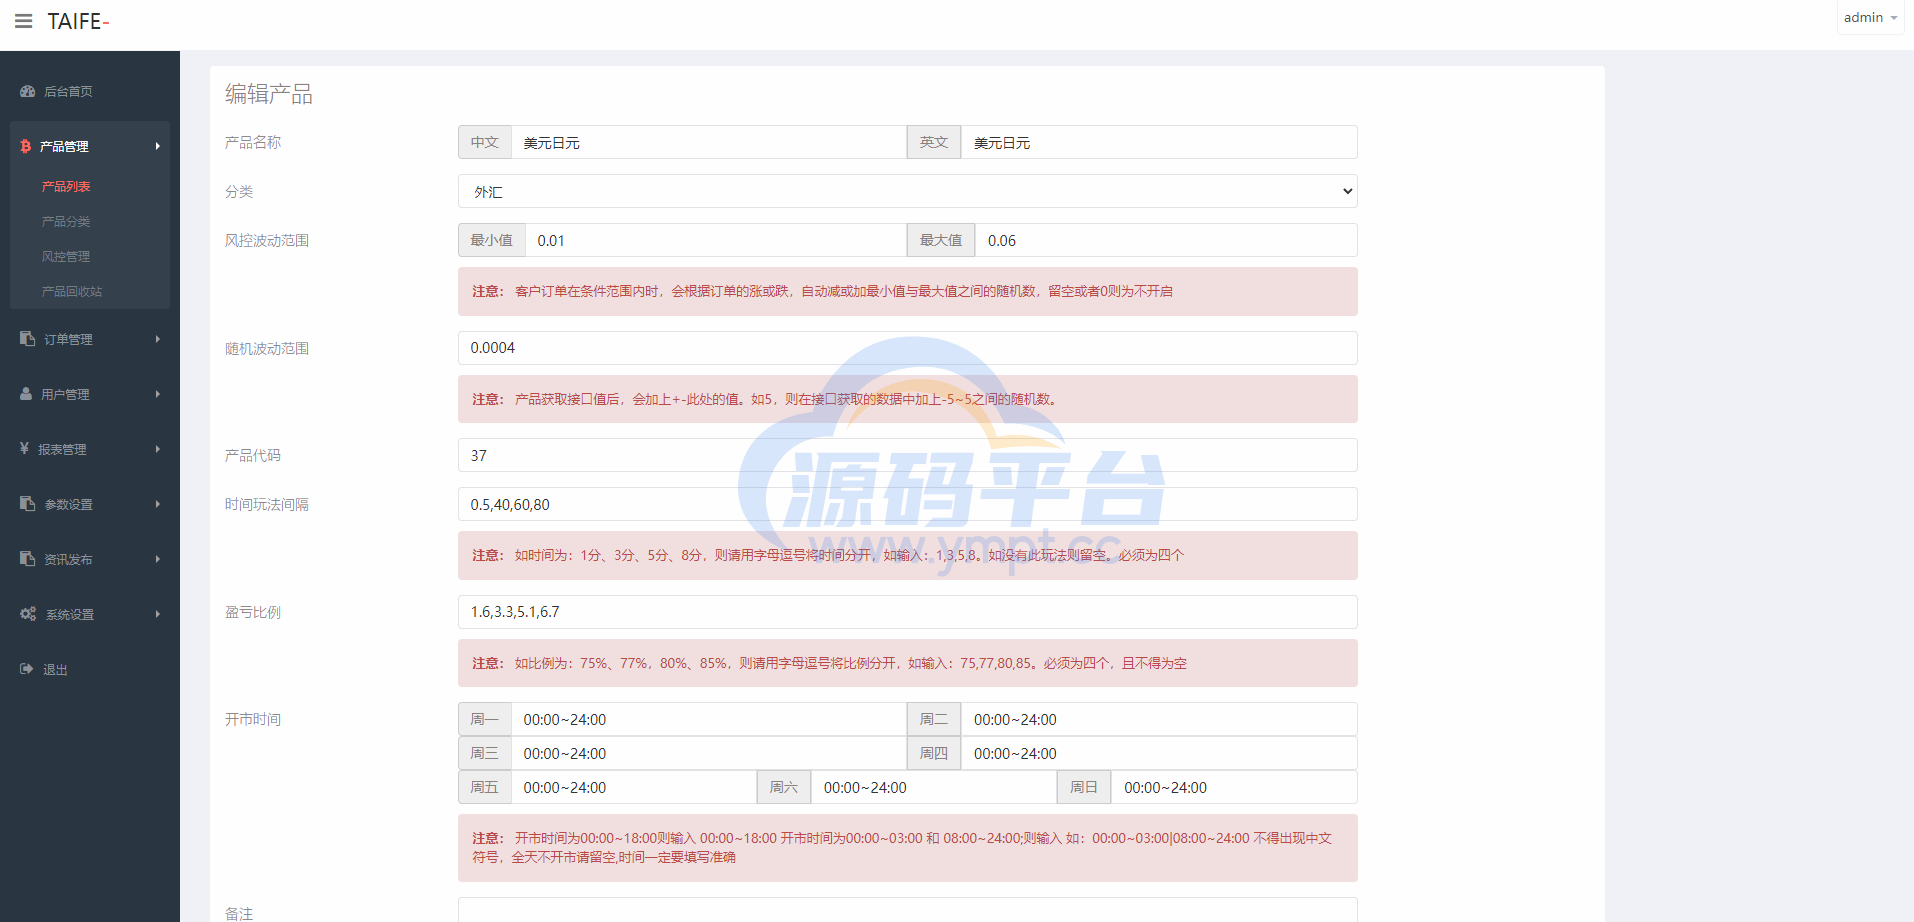Expand the 参数设置 arrow

(x=157, y=504)
